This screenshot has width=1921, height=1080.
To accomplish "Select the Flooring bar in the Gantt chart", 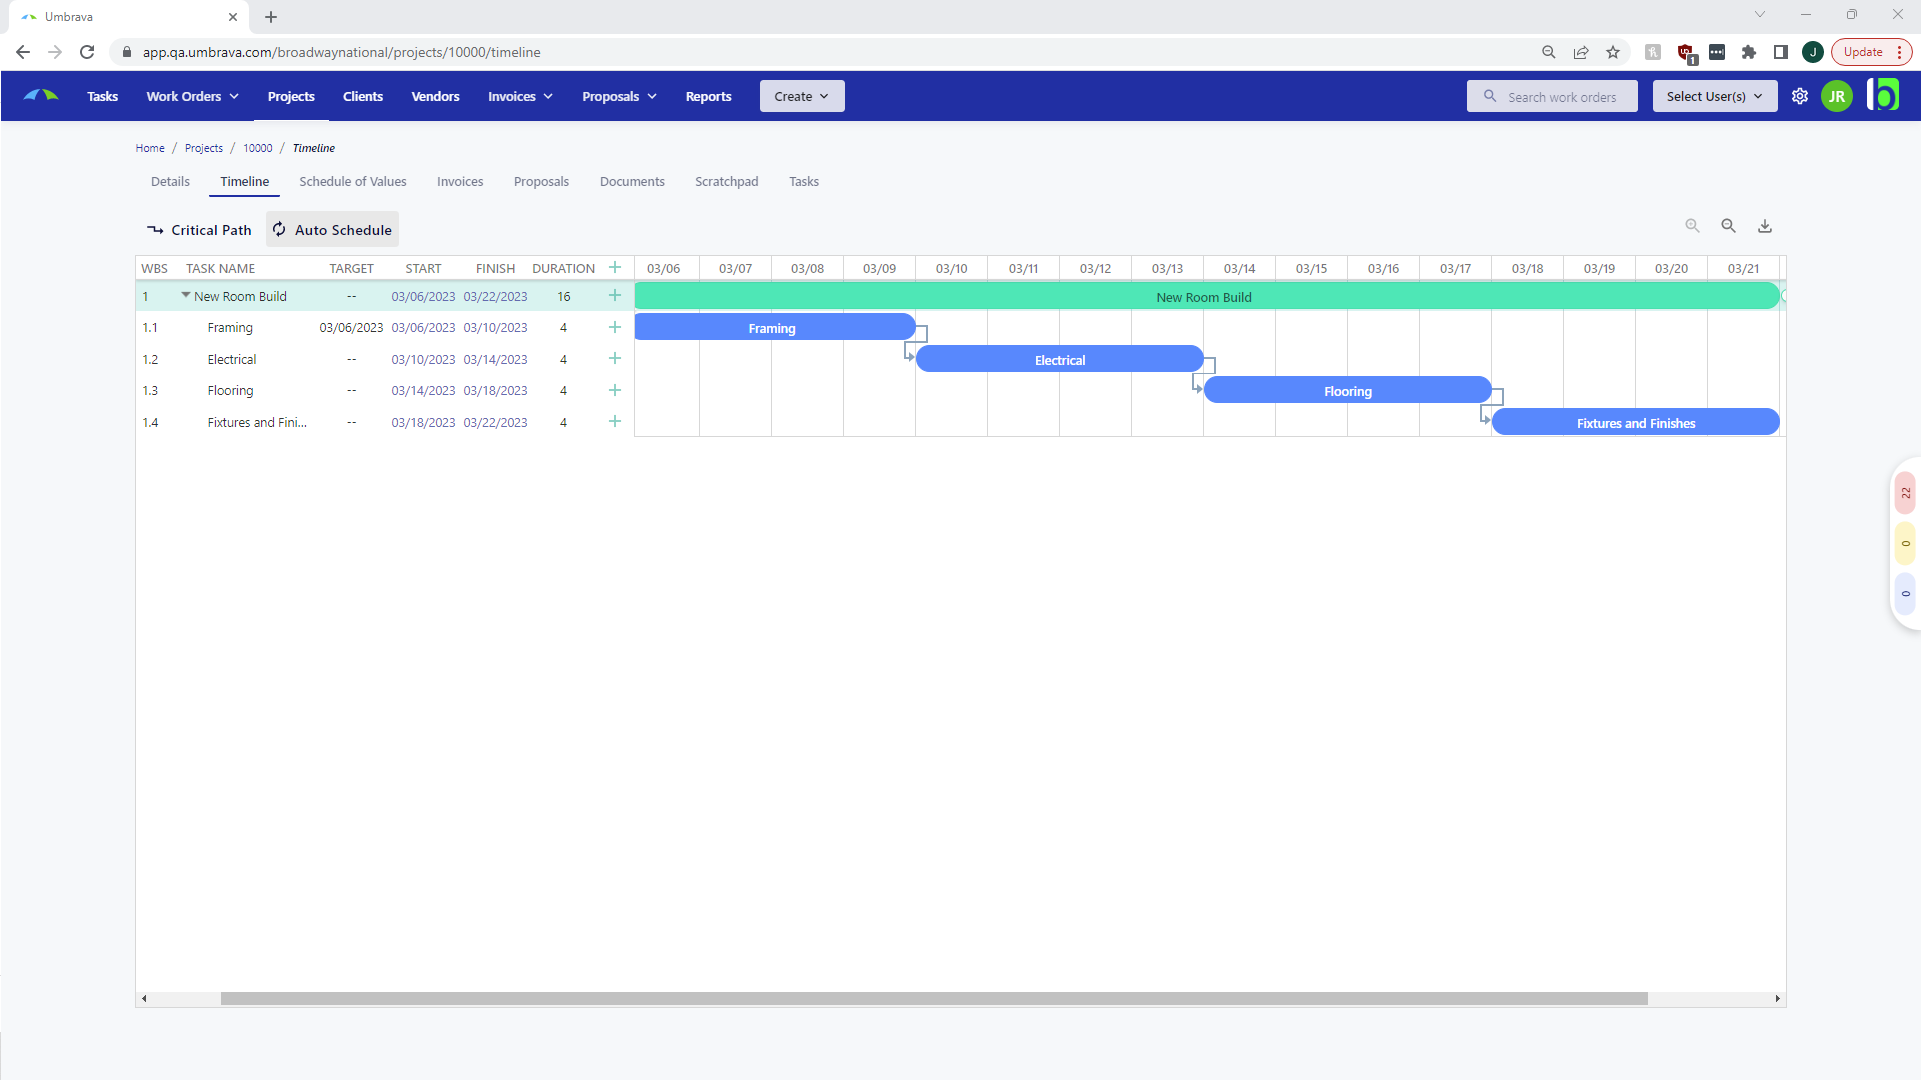I will (1348, 390).
